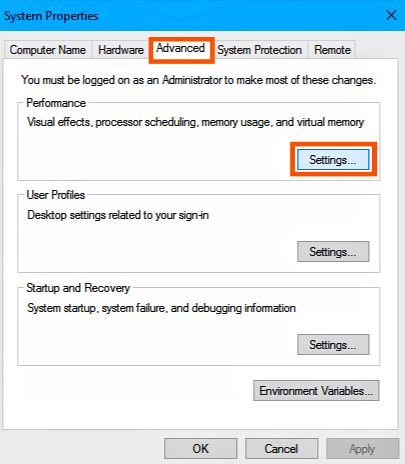This screenshot has height=464, width=405.
Task: Close the System Properties window
Action: [x=391, y=15]
